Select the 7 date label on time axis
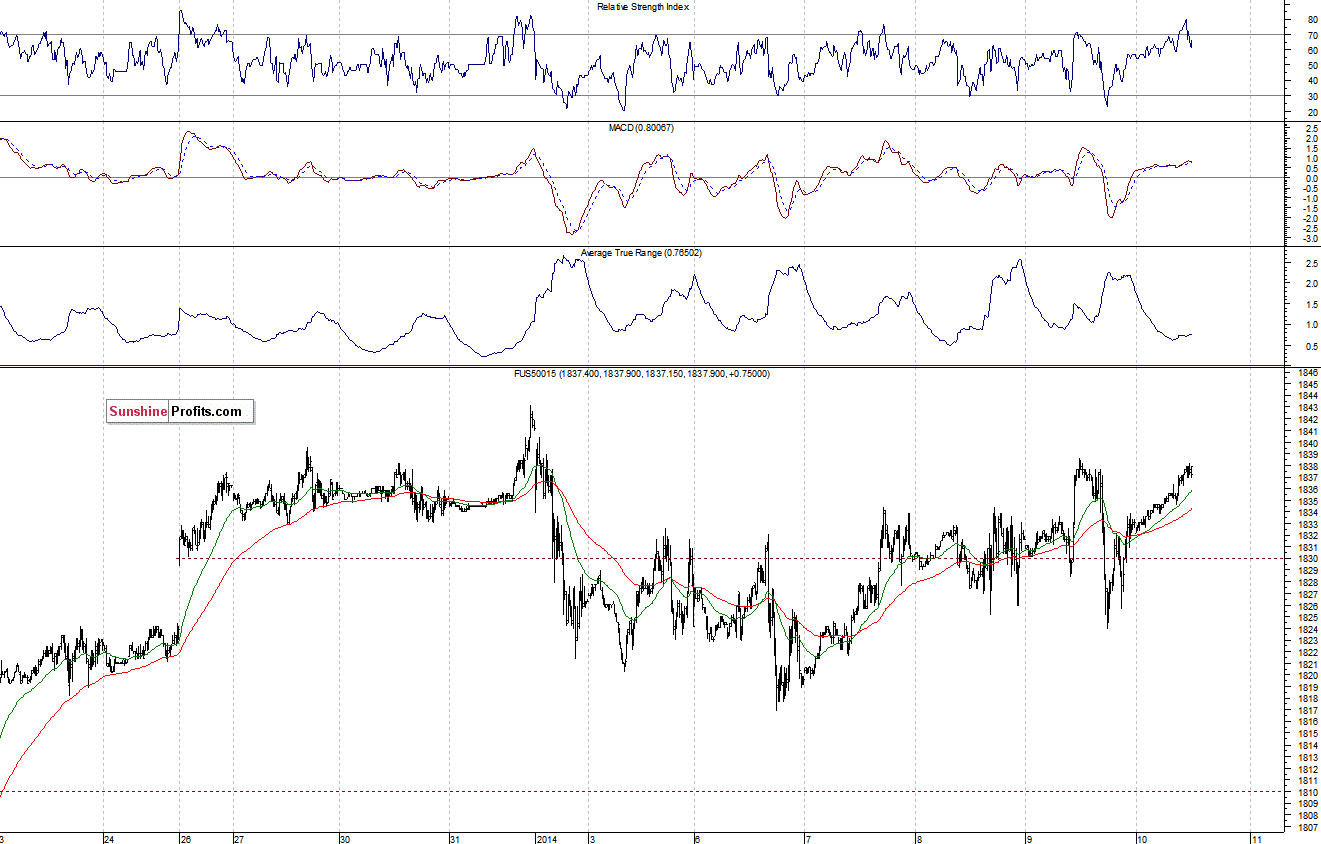1321x844 pixels. click(807, 839)
